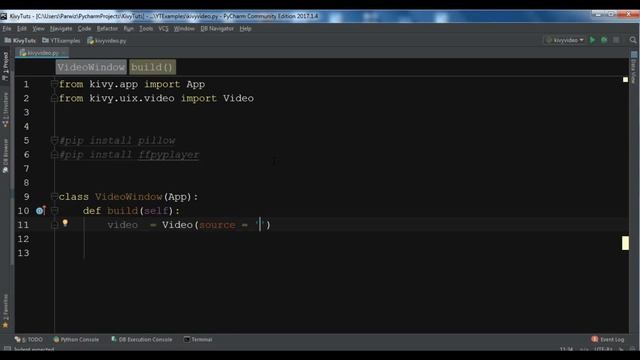This screenshot has width=640, height=360.
Task: Click the import fold end marker on line 2
Action: 54,98
